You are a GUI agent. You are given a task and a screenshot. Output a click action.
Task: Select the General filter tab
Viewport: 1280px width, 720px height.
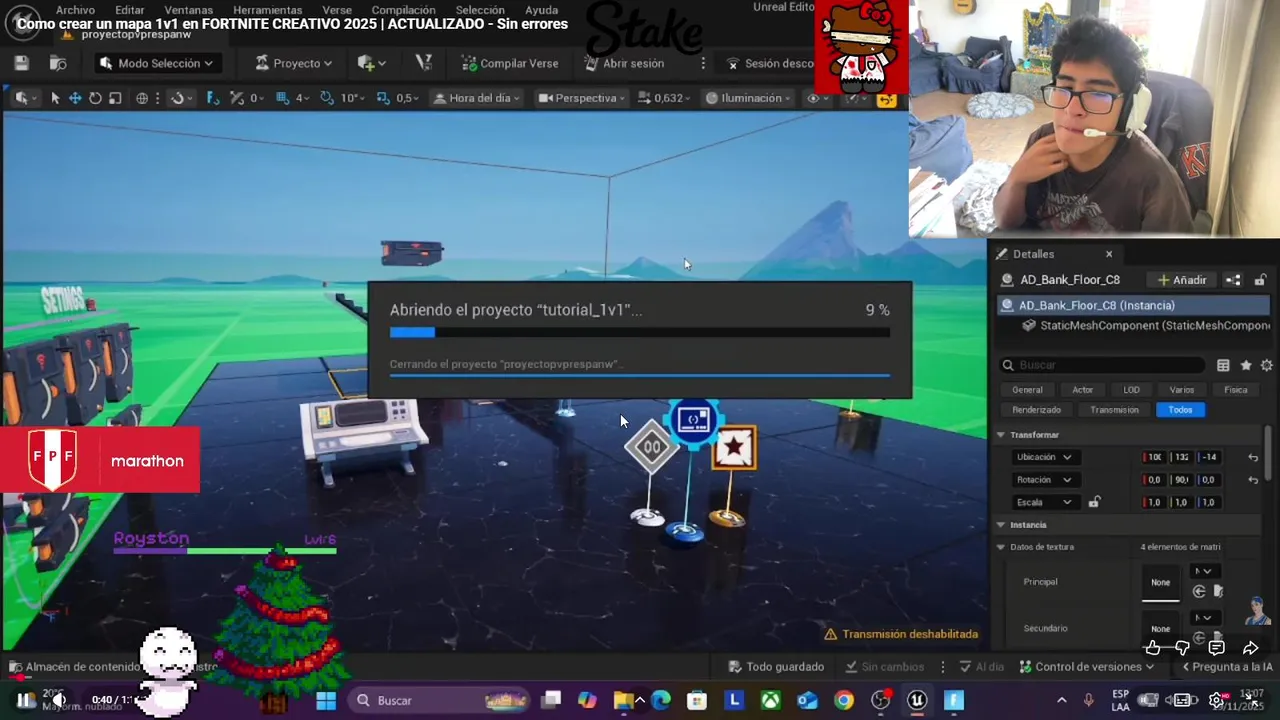point(1027,390)
